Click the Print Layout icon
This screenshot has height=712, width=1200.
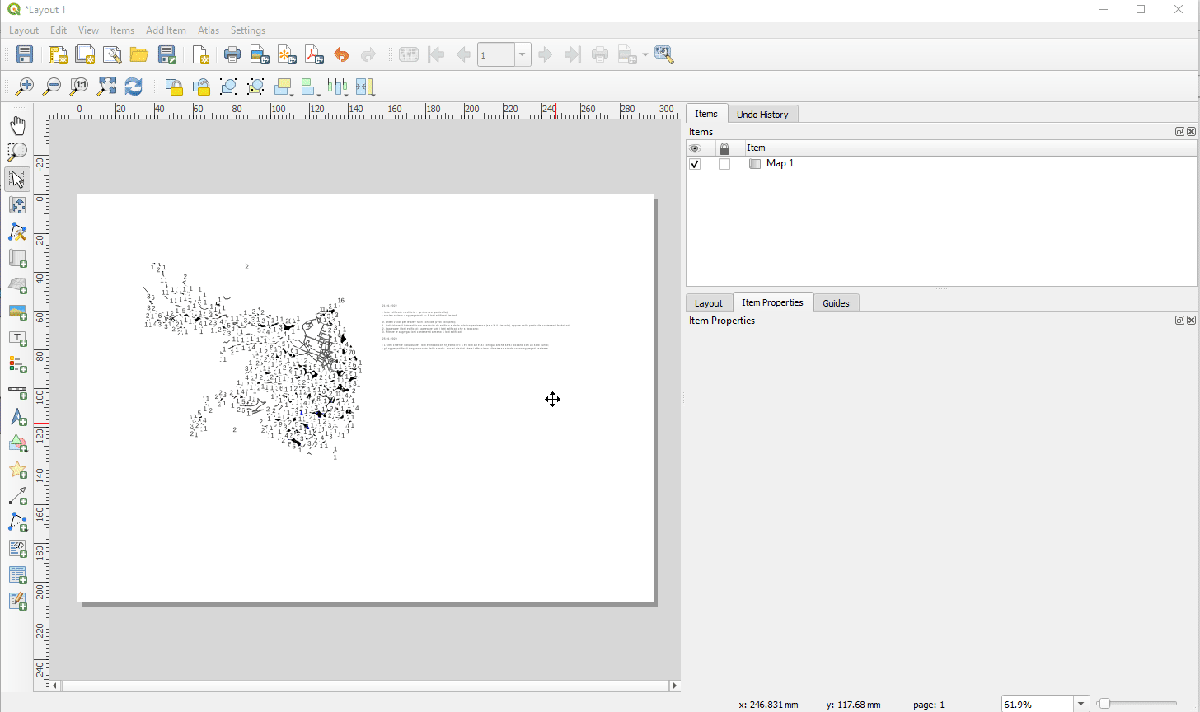pyautogui.click(x=232, y=55)
